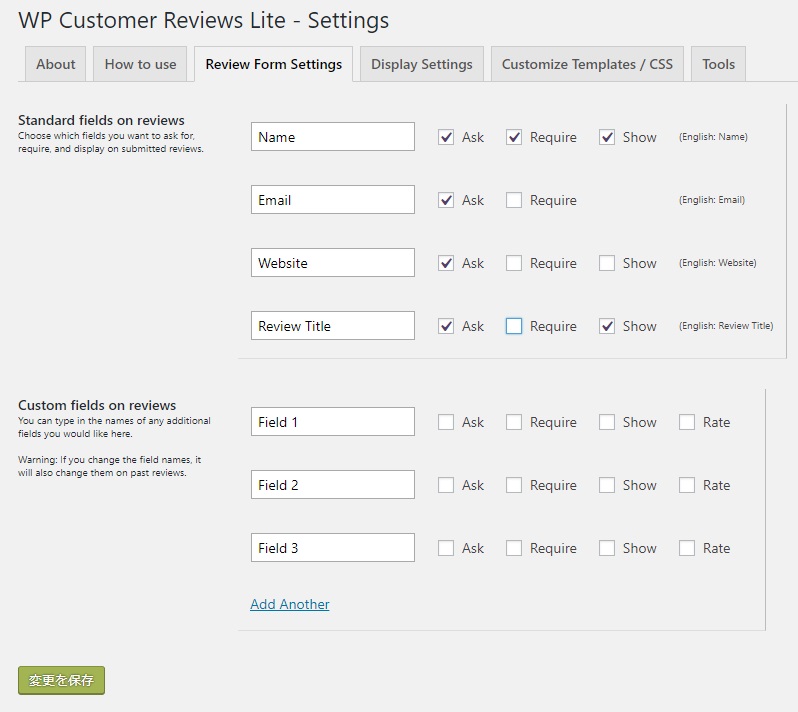
Task: Enable Rate for Field 1
Action: 687,422
